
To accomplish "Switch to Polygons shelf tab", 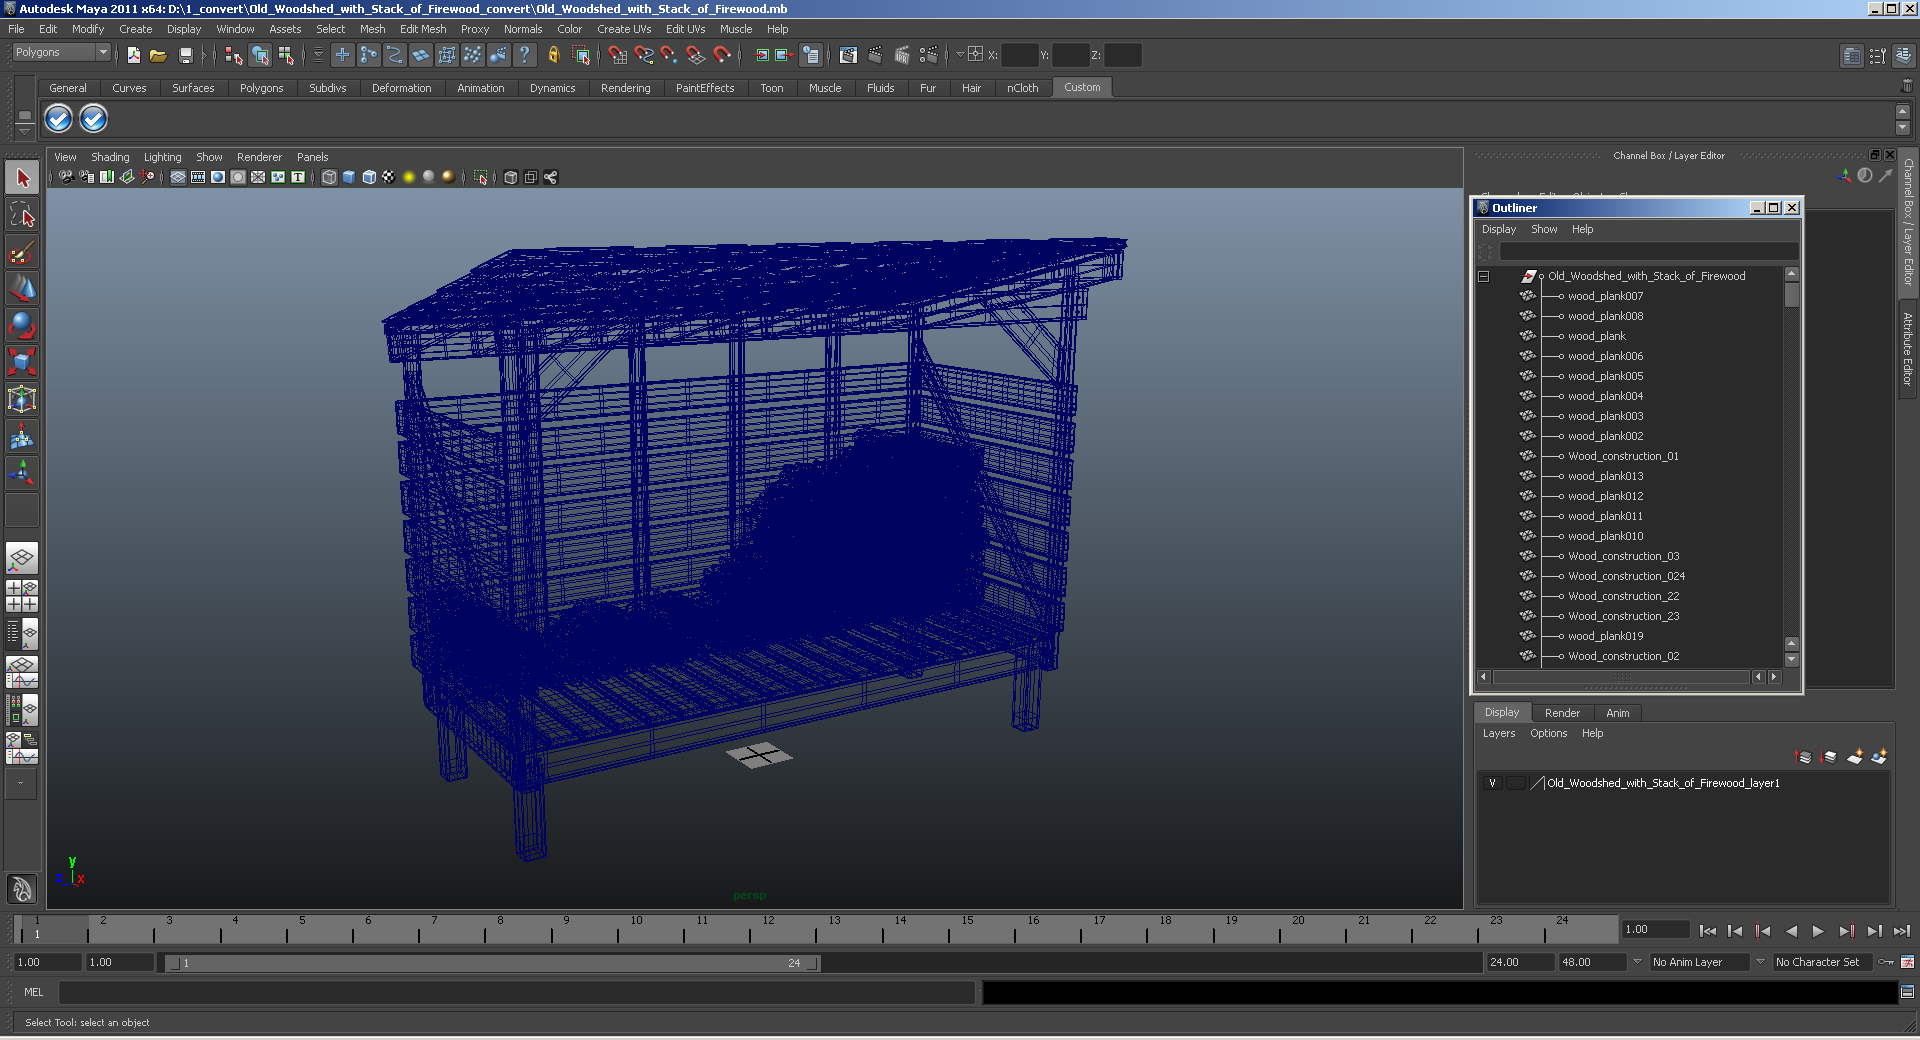I will tap(261, 88).
